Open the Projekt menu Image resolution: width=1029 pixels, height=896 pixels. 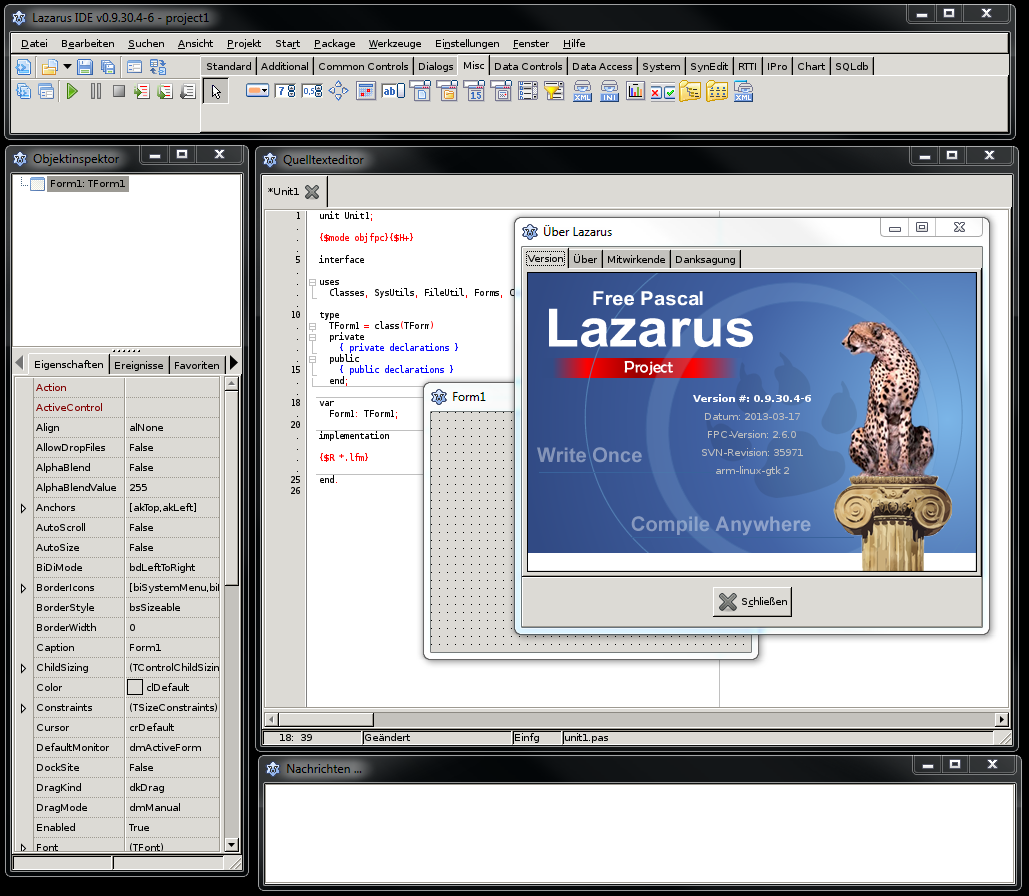coord(243,43)
